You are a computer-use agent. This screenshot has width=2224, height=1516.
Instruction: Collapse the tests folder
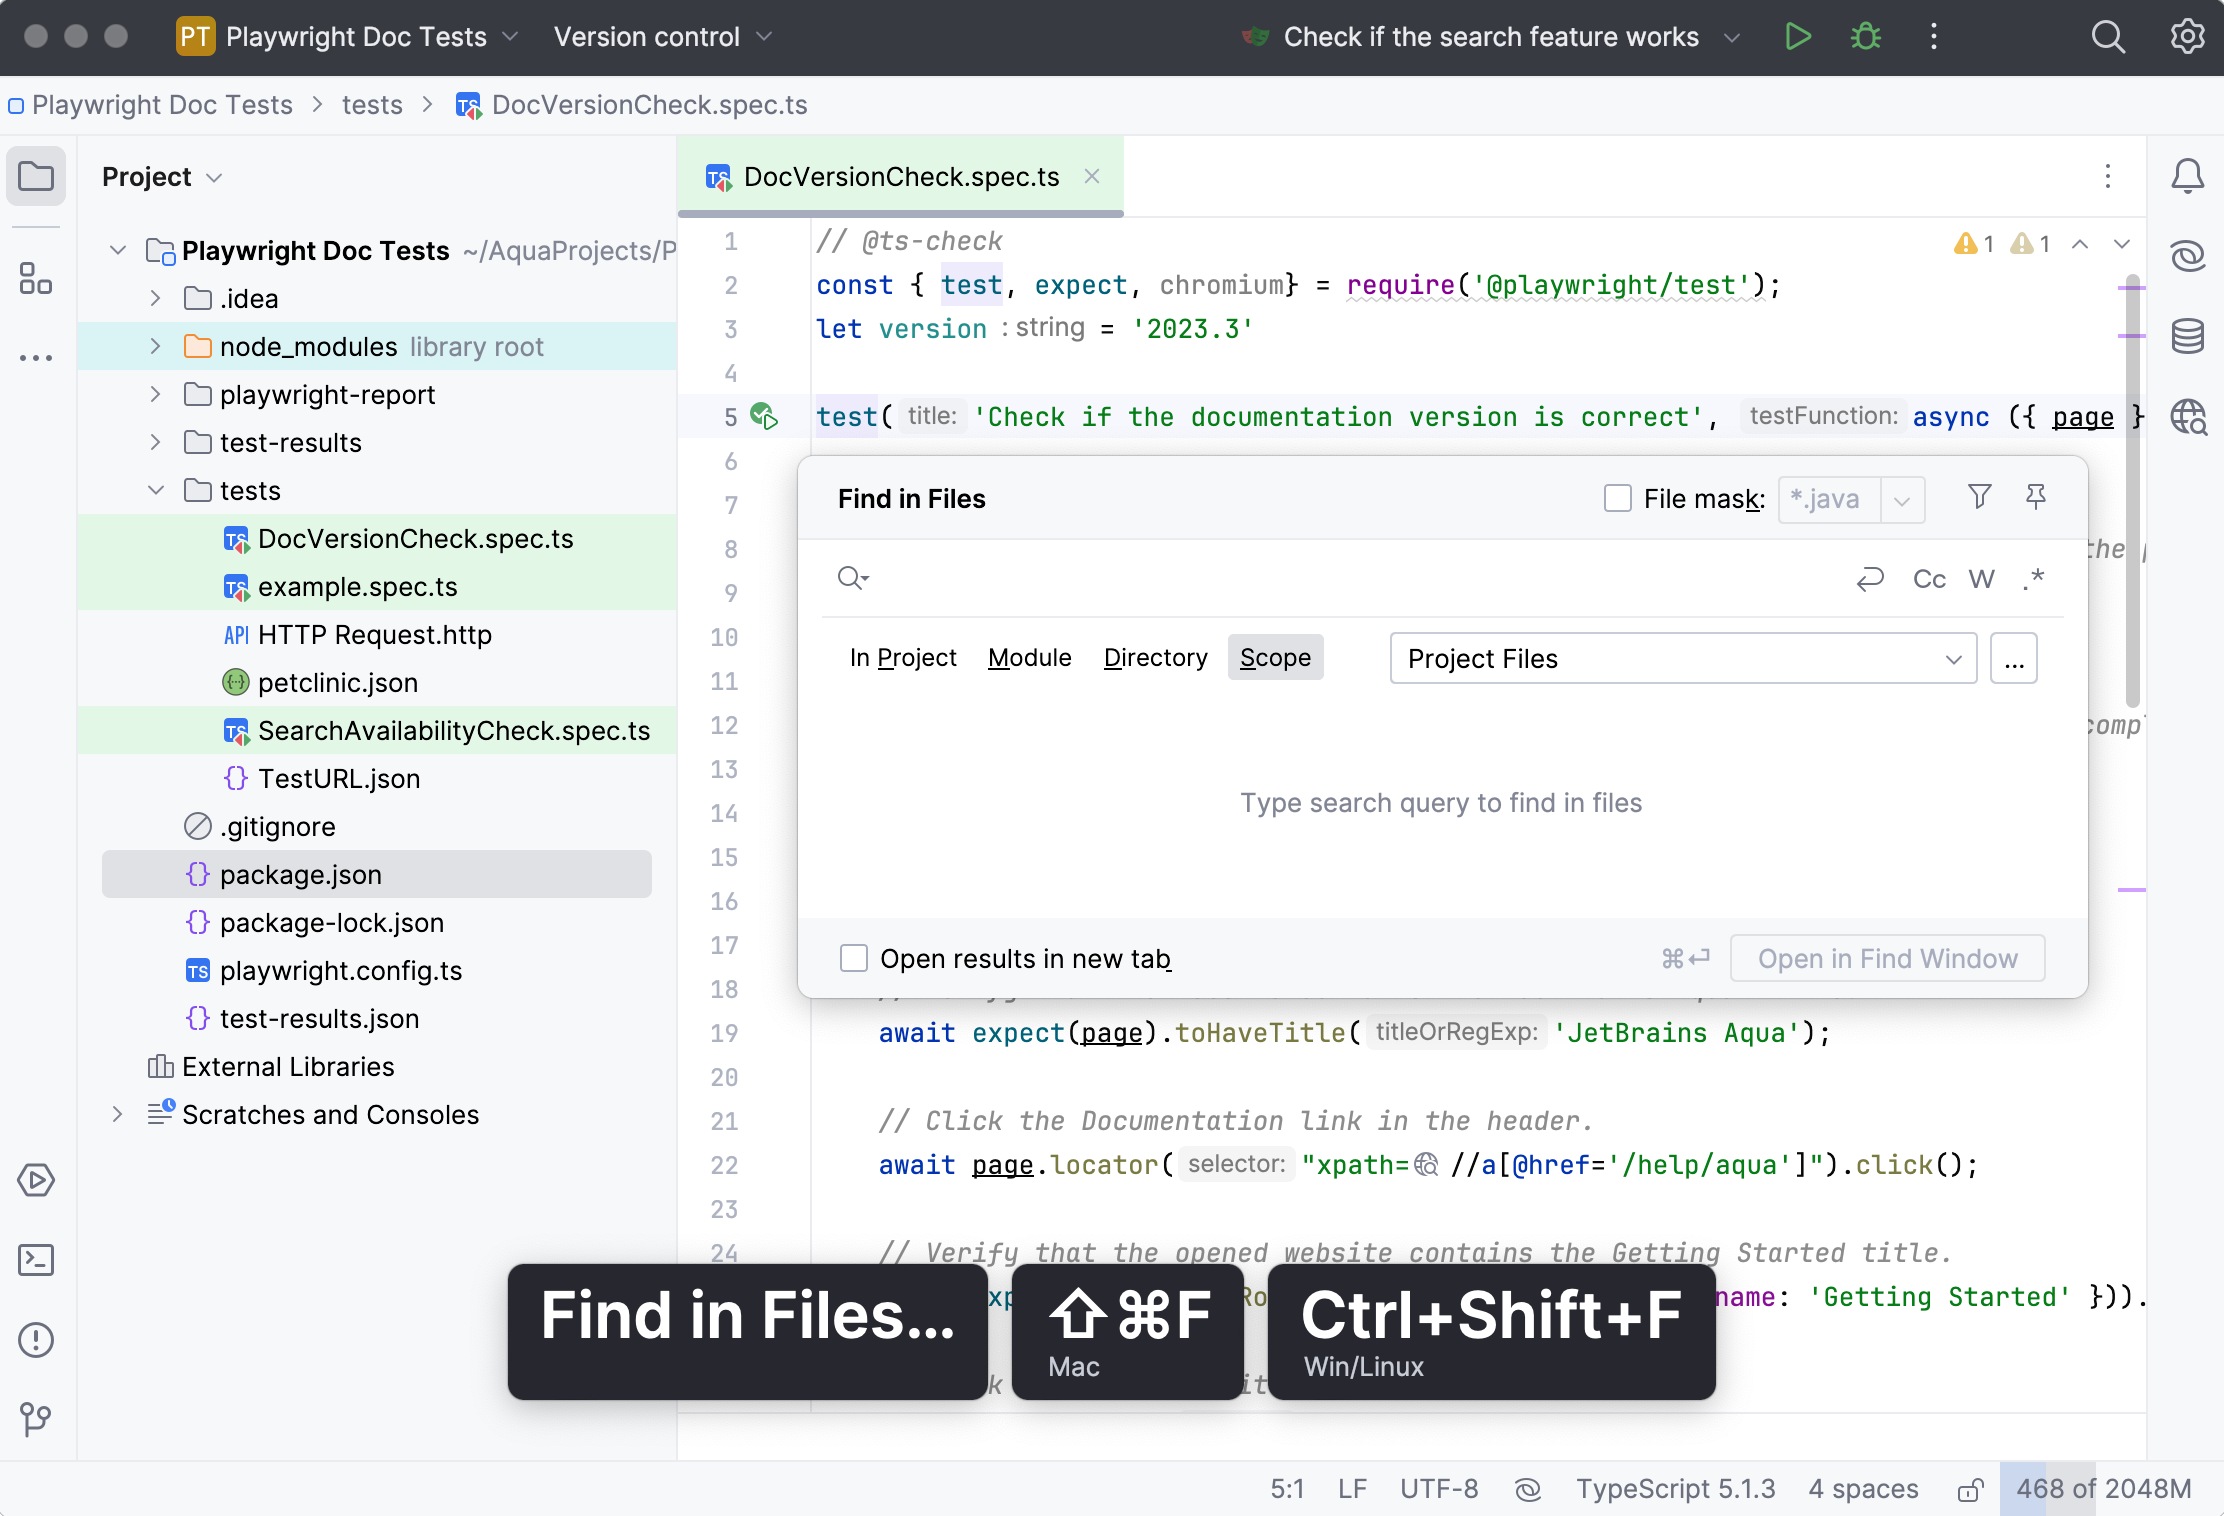coord(155,491)
